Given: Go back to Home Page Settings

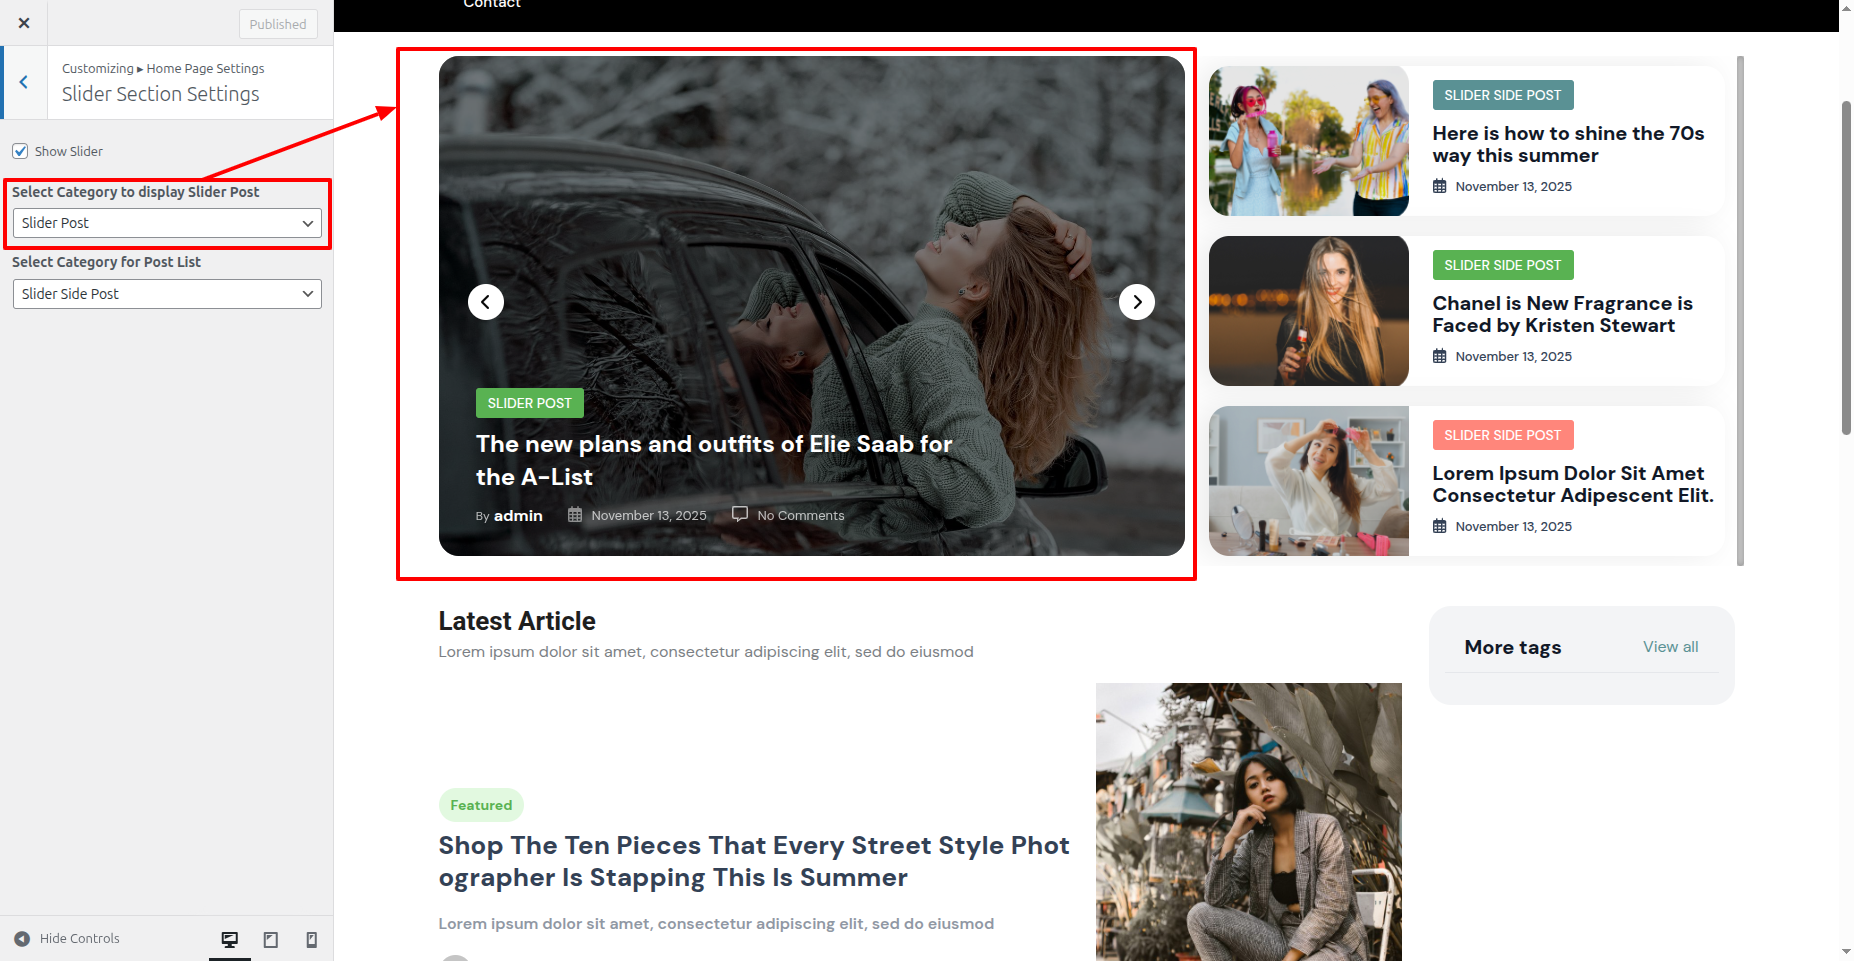Looking at the screenshot, I should click(x=24, y=82).
